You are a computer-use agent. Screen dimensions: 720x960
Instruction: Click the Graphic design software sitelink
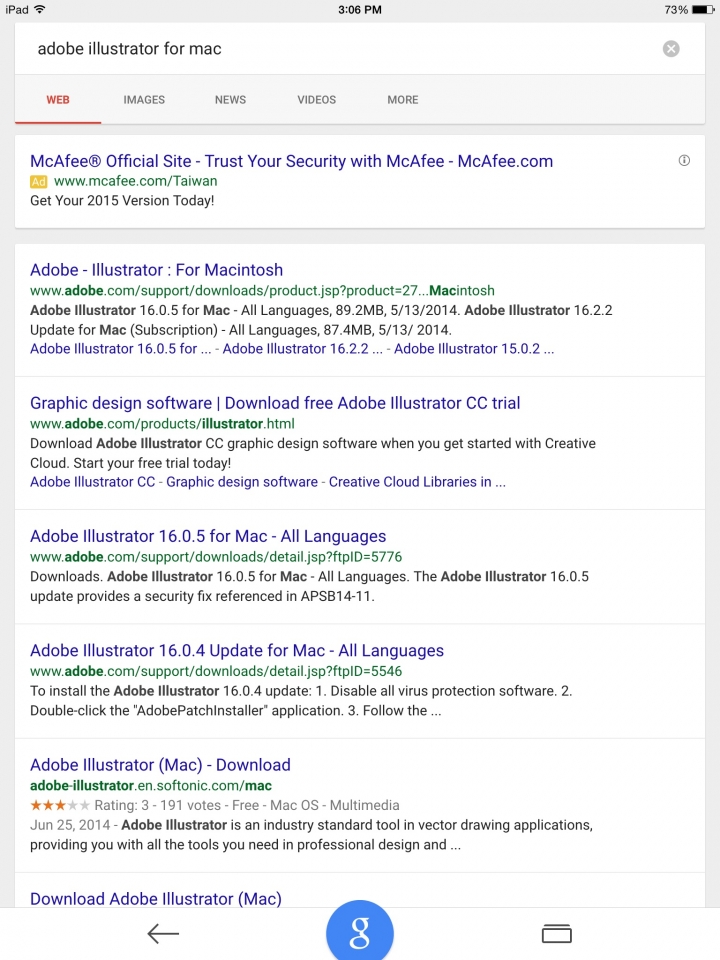click(x=242, y=482)
